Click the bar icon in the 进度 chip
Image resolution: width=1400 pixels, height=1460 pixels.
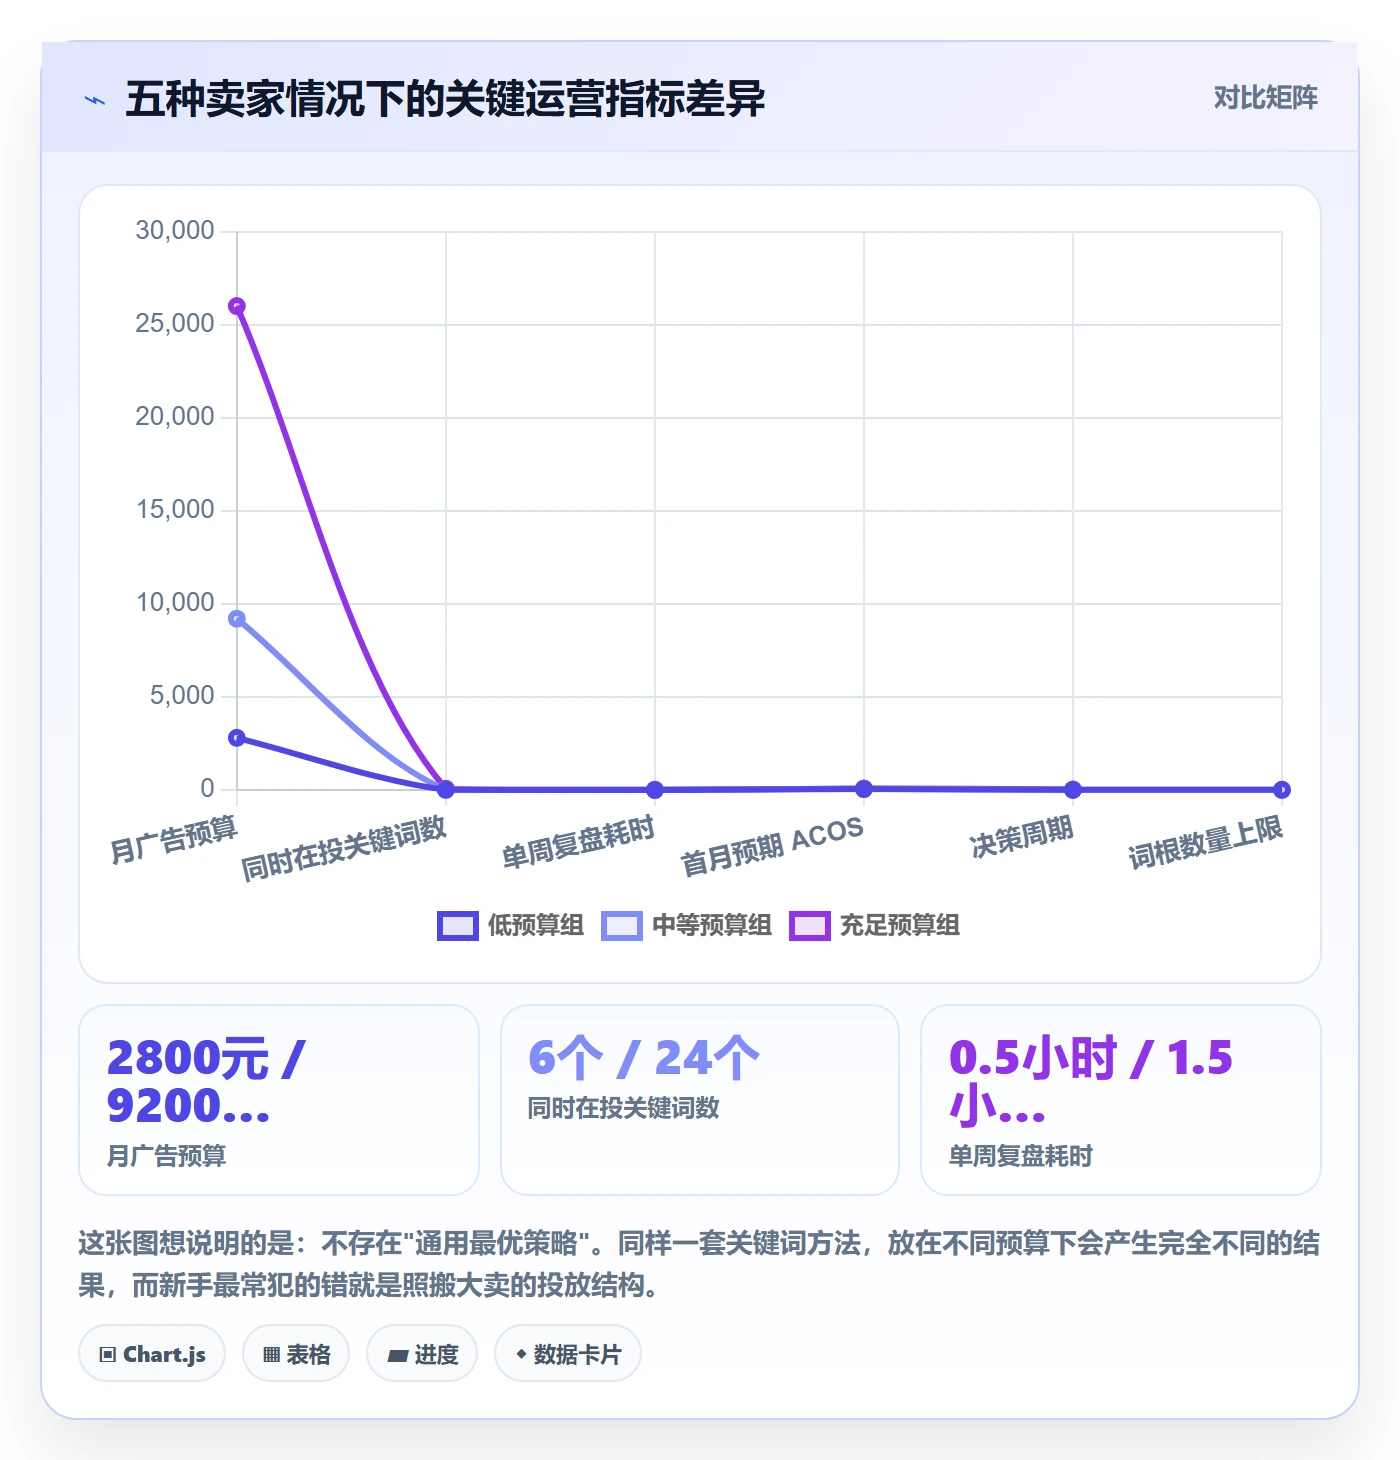[x=398, y=1356]
